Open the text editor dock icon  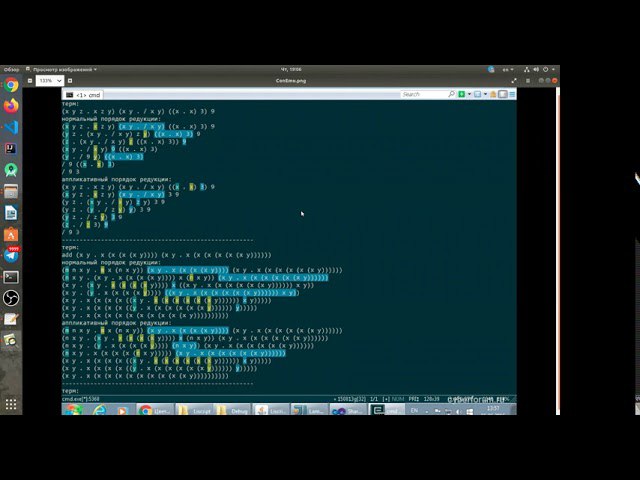point(11,320)
